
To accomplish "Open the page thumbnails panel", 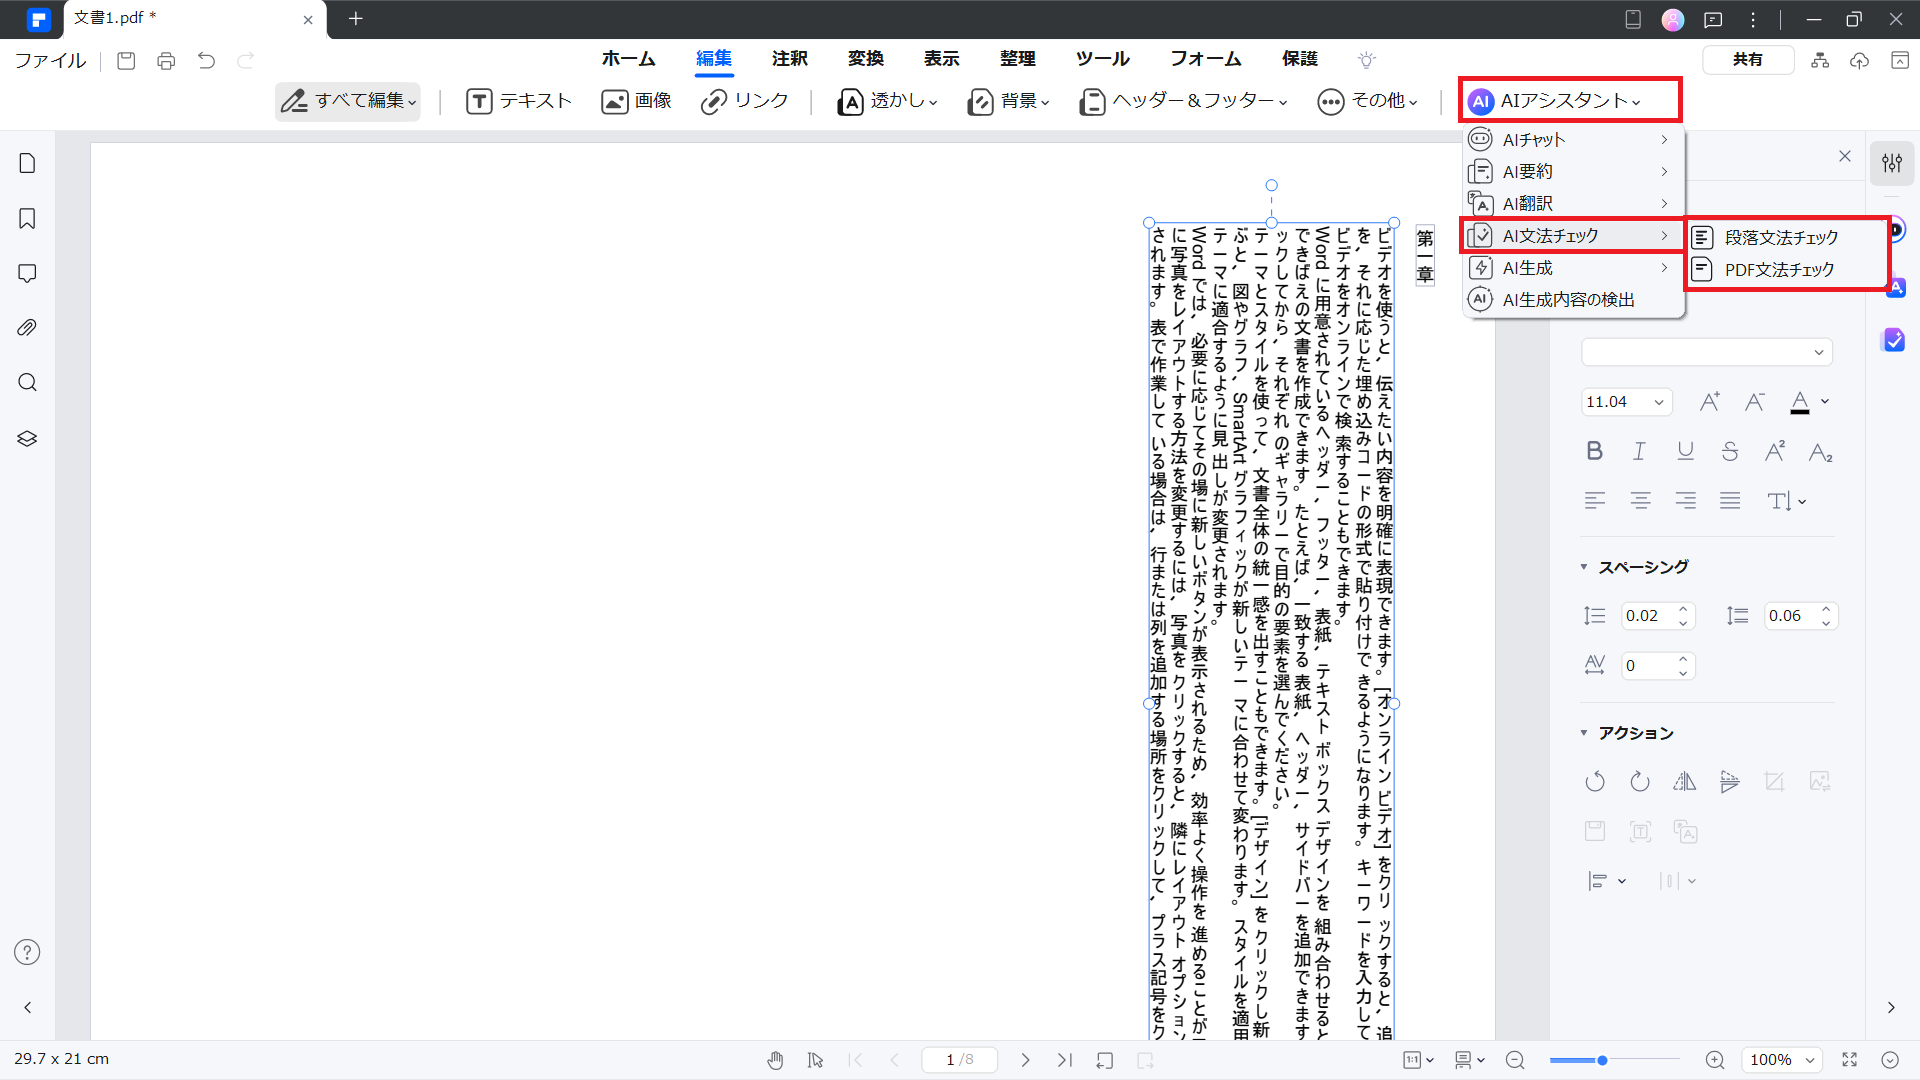I will click(x=27, y=163).
